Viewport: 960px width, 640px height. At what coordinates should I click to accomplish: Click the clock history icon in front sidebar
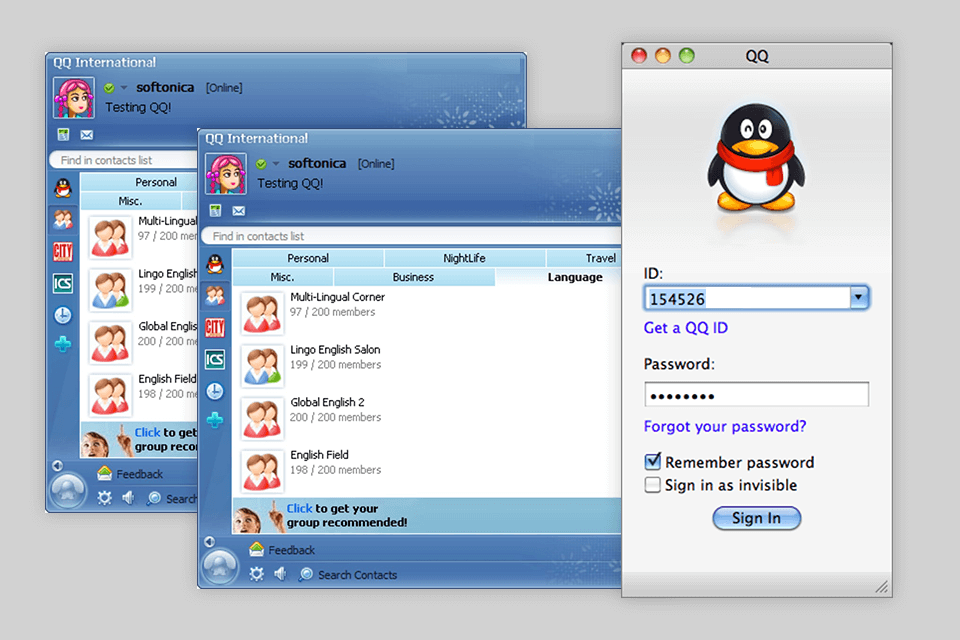pos(215,391)
